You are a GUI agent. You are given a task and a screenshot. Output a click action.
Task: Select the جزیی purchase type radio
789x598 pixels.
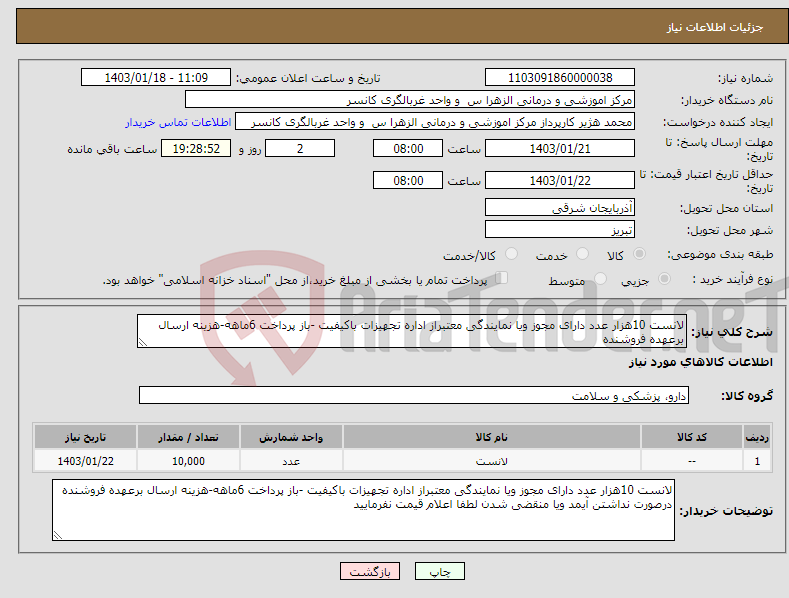coord(664,279)
